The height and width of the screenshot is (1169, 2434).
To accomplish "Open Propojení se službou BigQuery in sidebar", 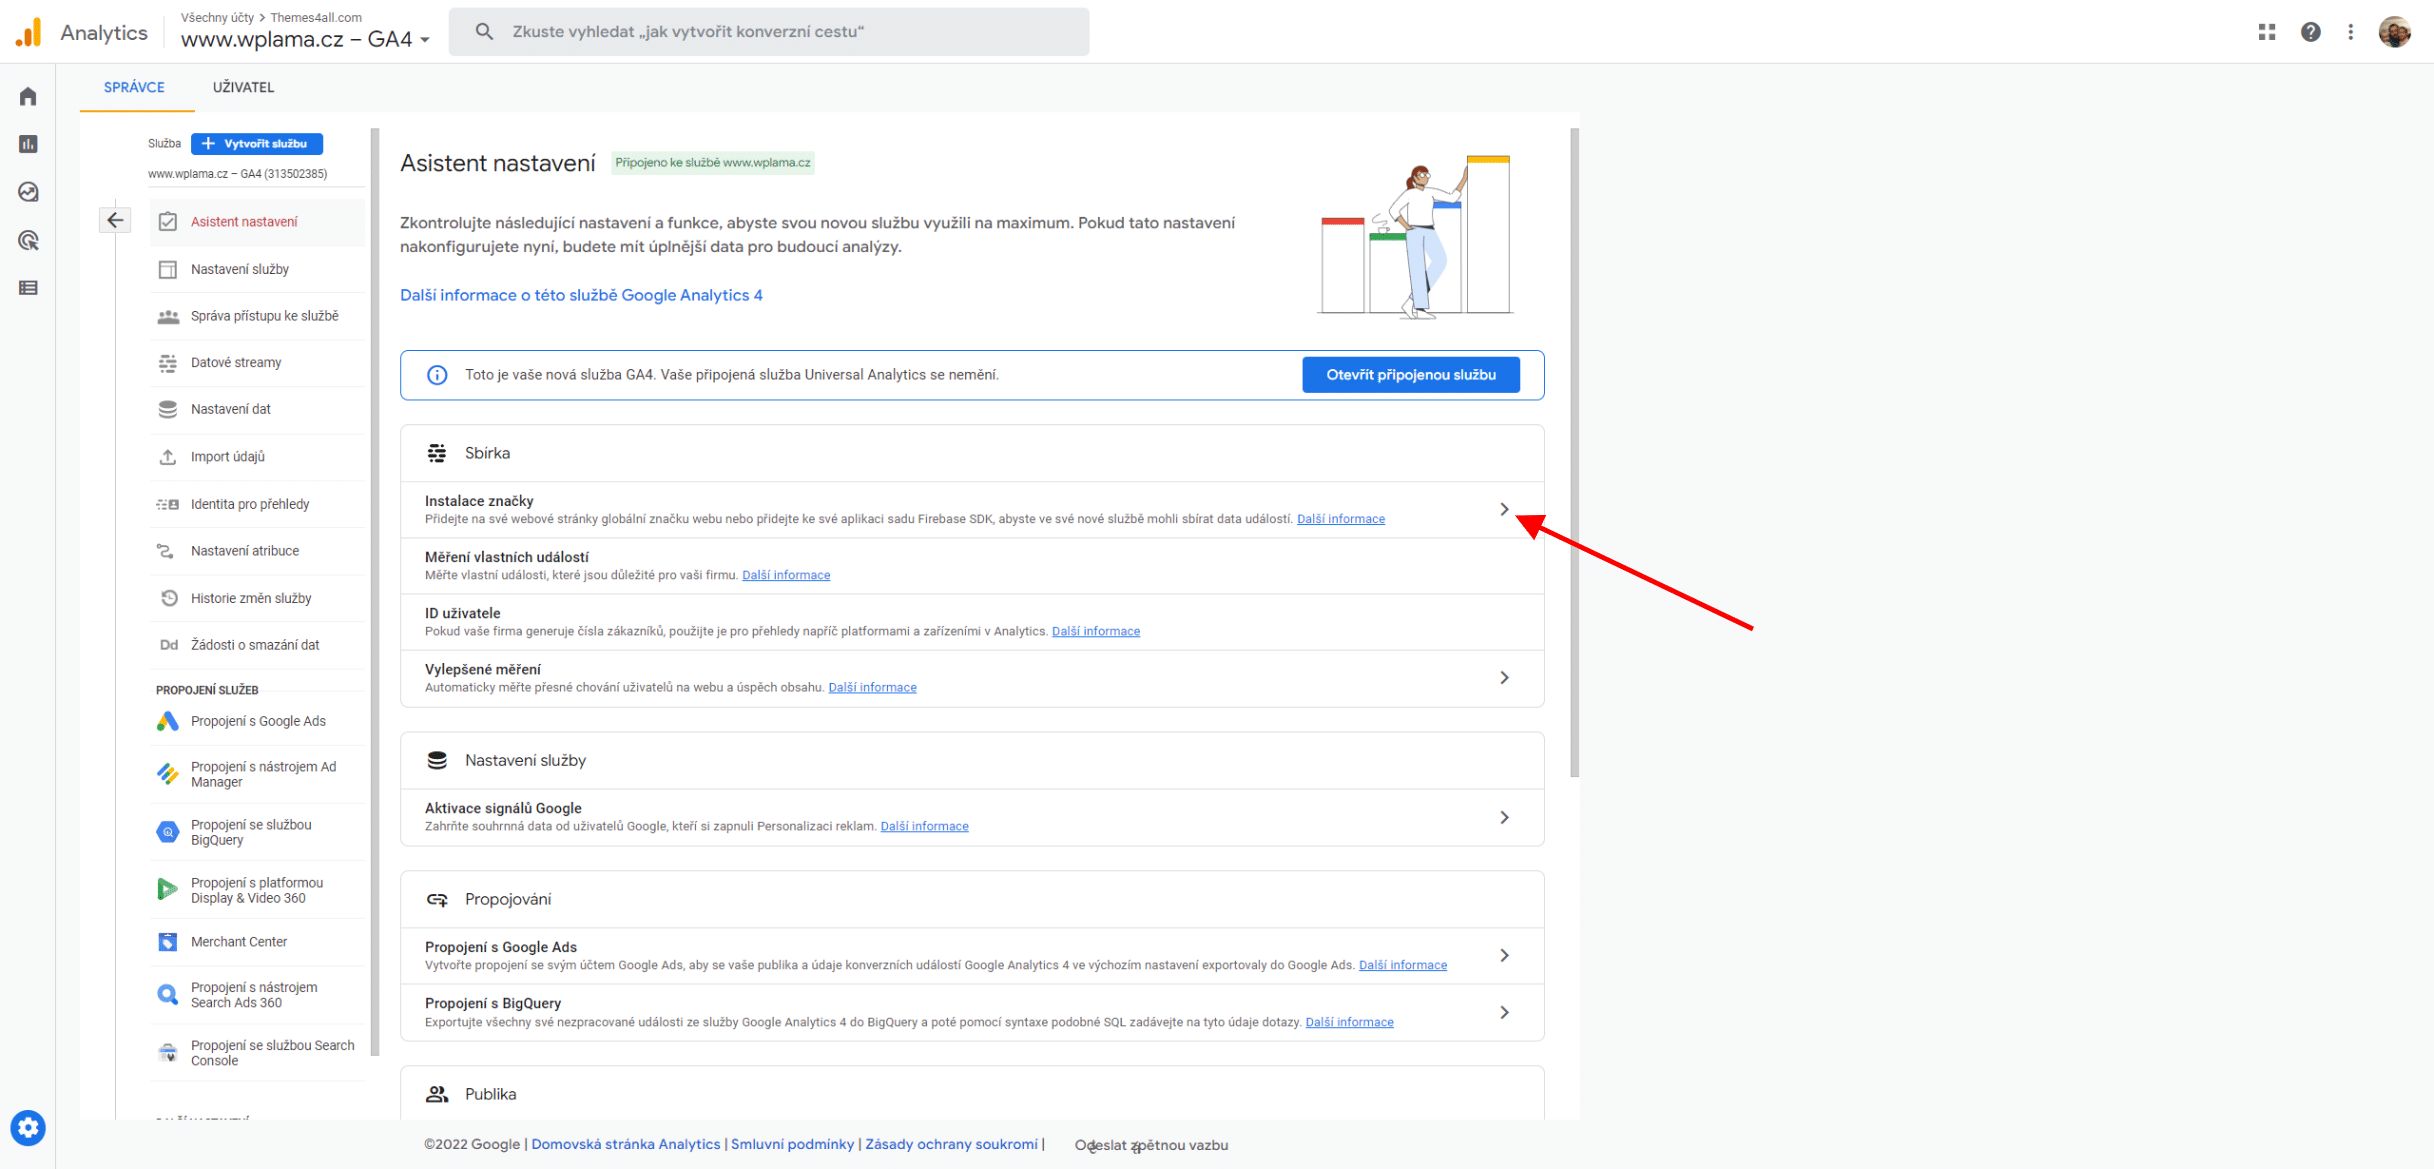I will (258, 832).
